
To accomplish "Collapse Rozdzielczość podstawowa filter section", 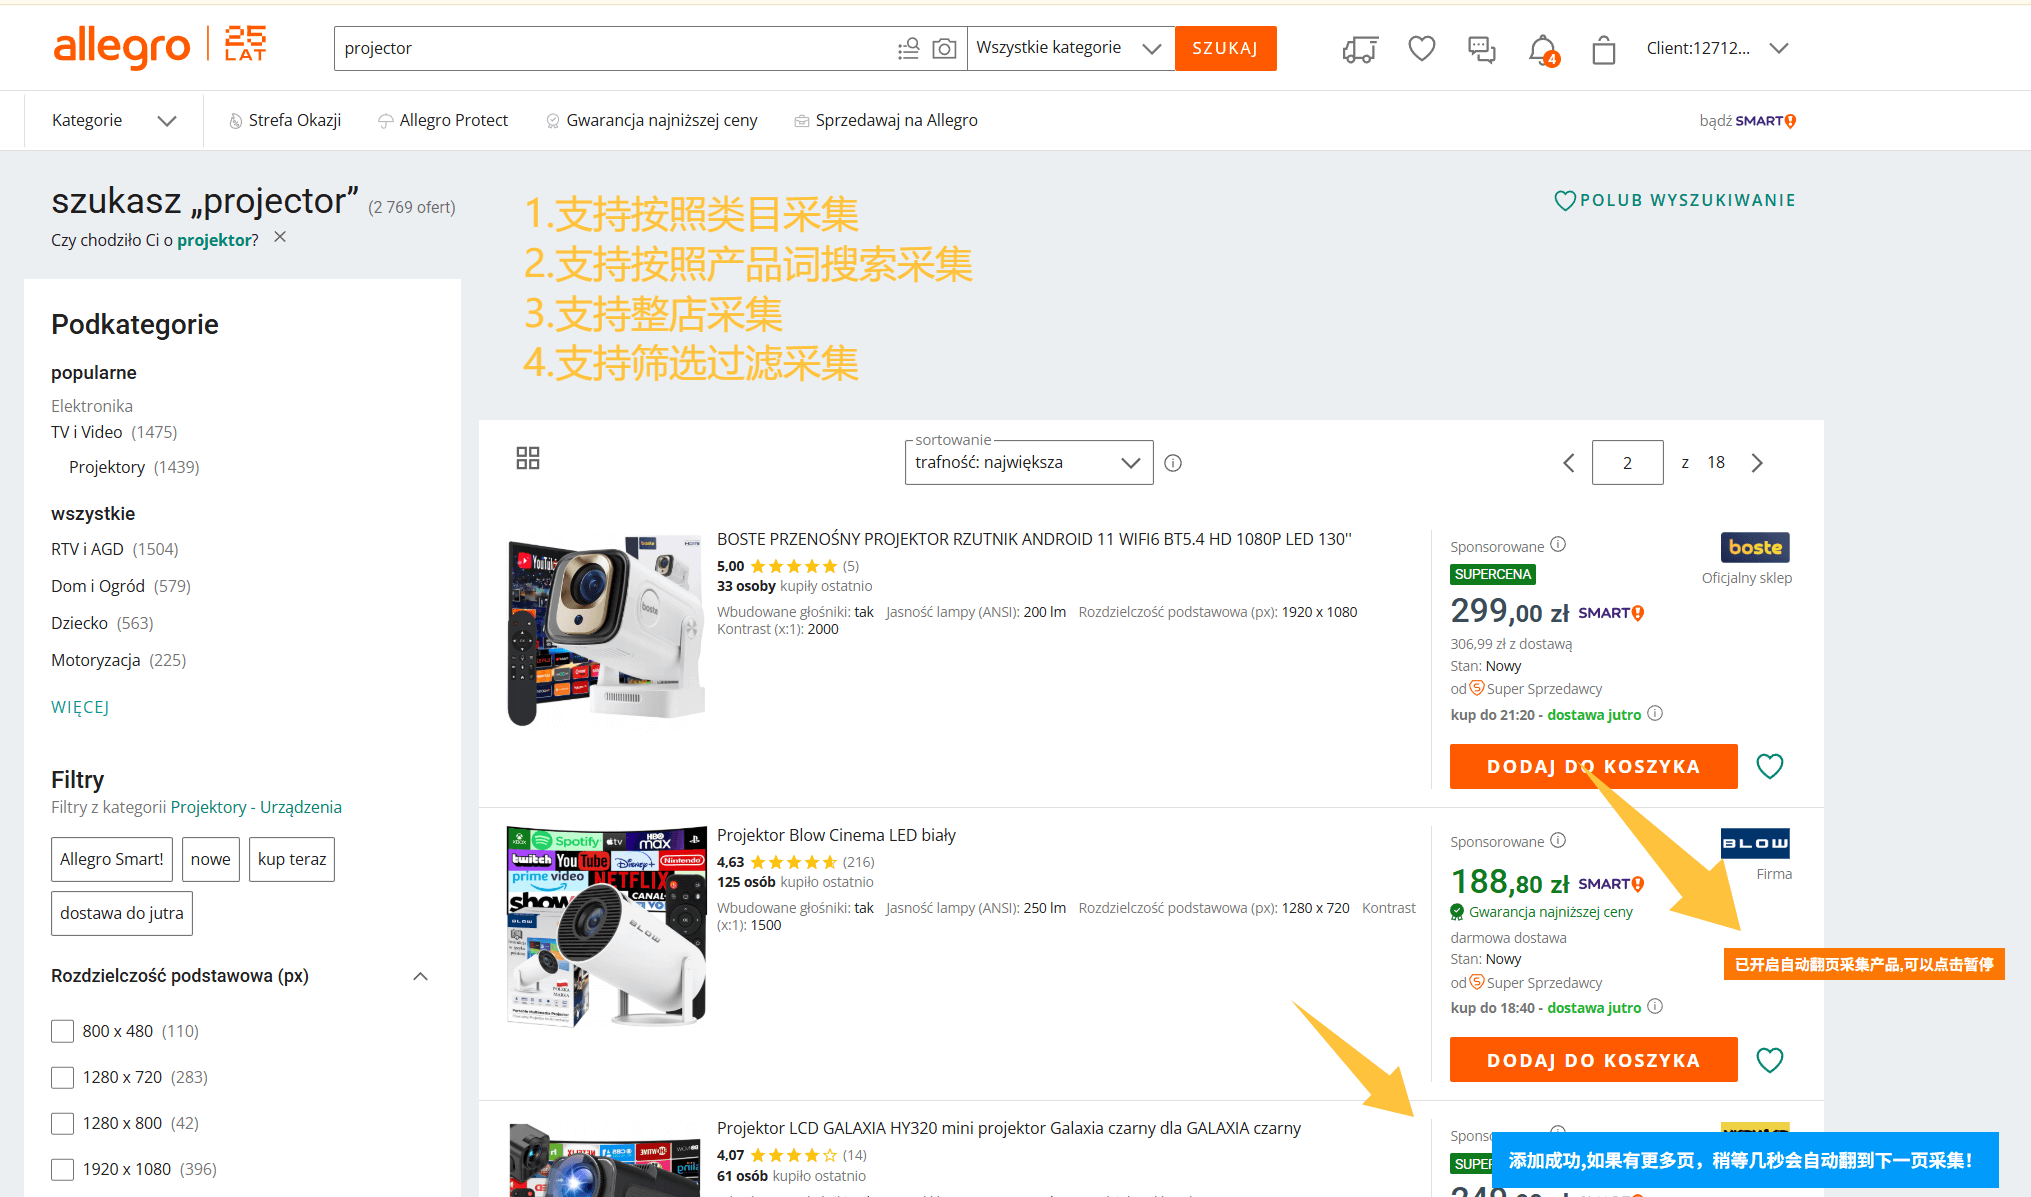I will click(x=421, y=976).
